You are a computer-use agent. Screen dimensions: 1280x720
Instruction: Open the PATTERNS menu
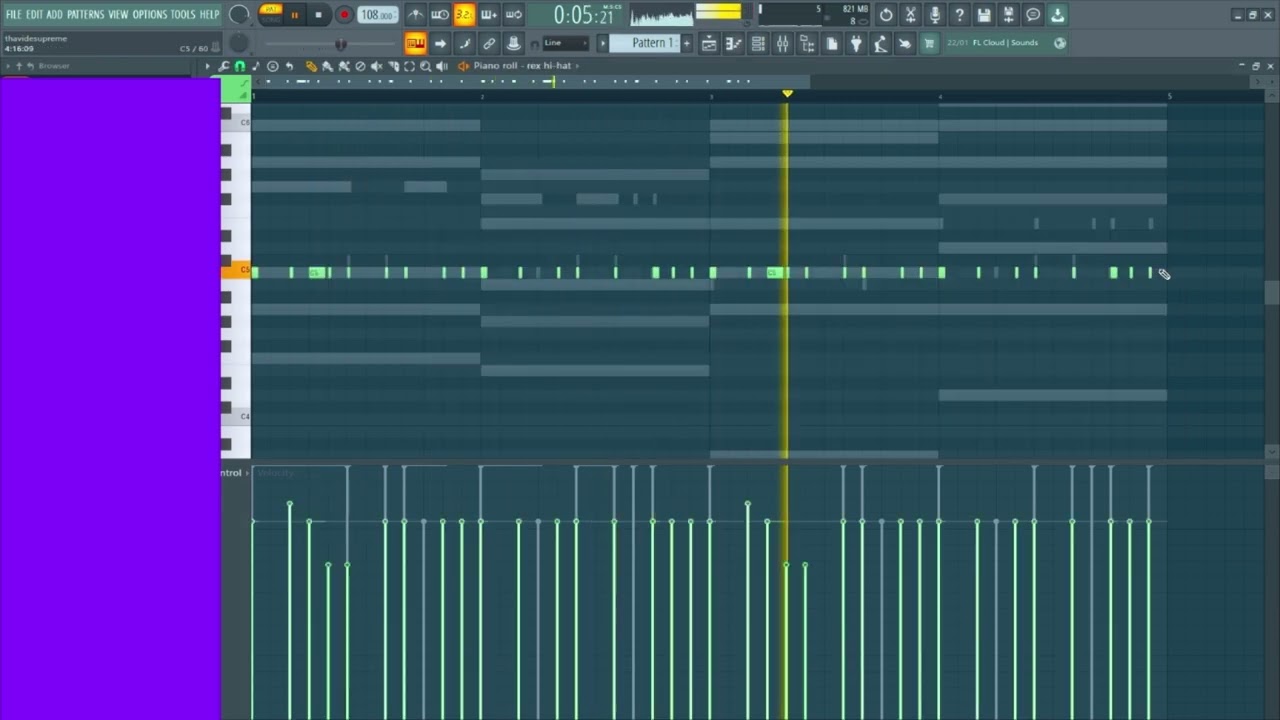pyautogui.click(x=85, y=15)
